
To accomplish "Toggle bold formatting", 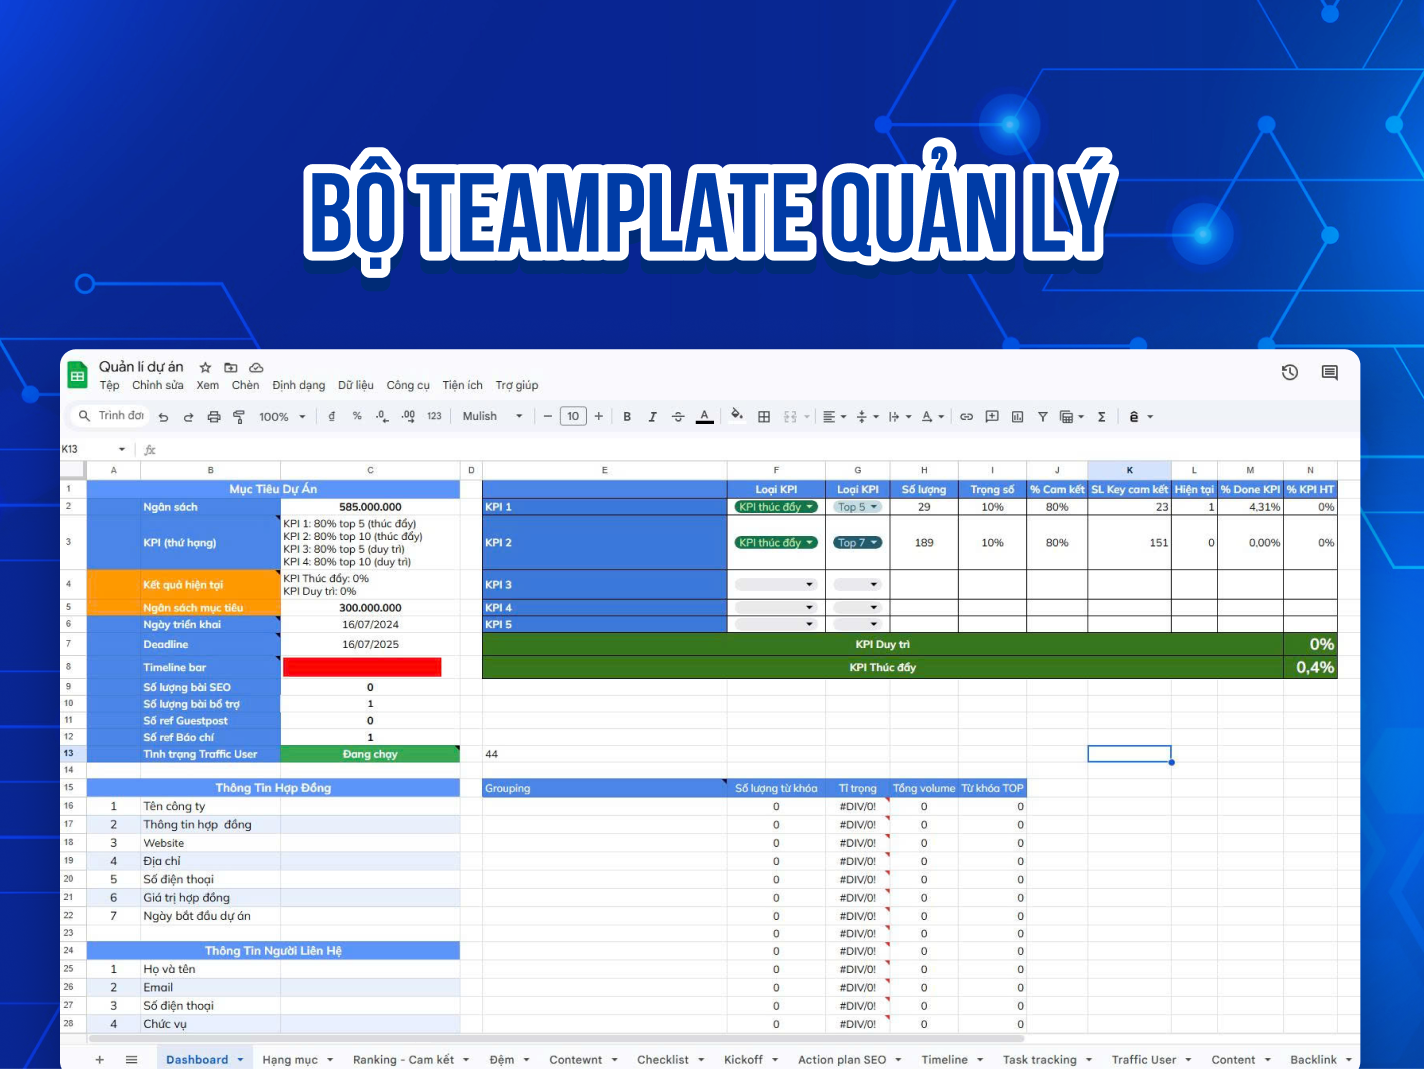I will click(x=627, y=416).
